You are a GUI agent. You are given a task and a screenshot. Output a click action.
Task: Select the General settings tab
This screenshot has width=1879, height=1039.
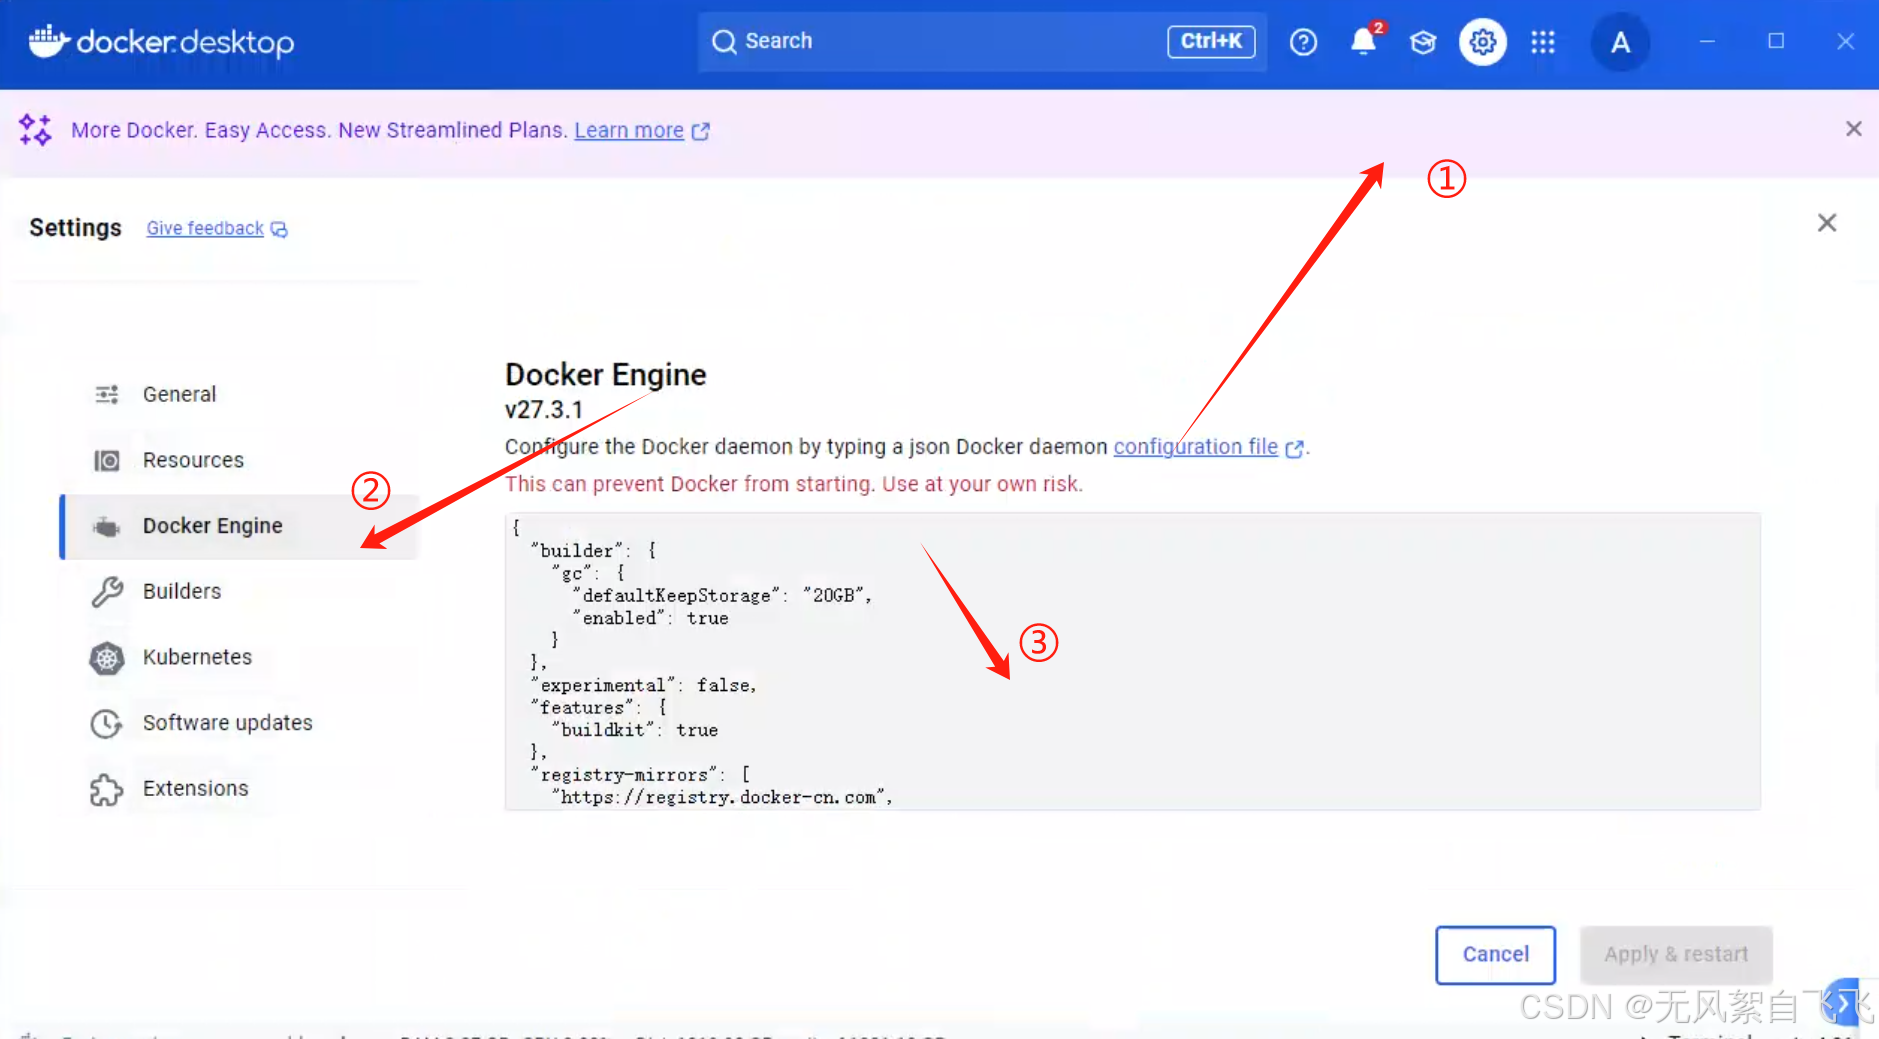tap(240, 394)
